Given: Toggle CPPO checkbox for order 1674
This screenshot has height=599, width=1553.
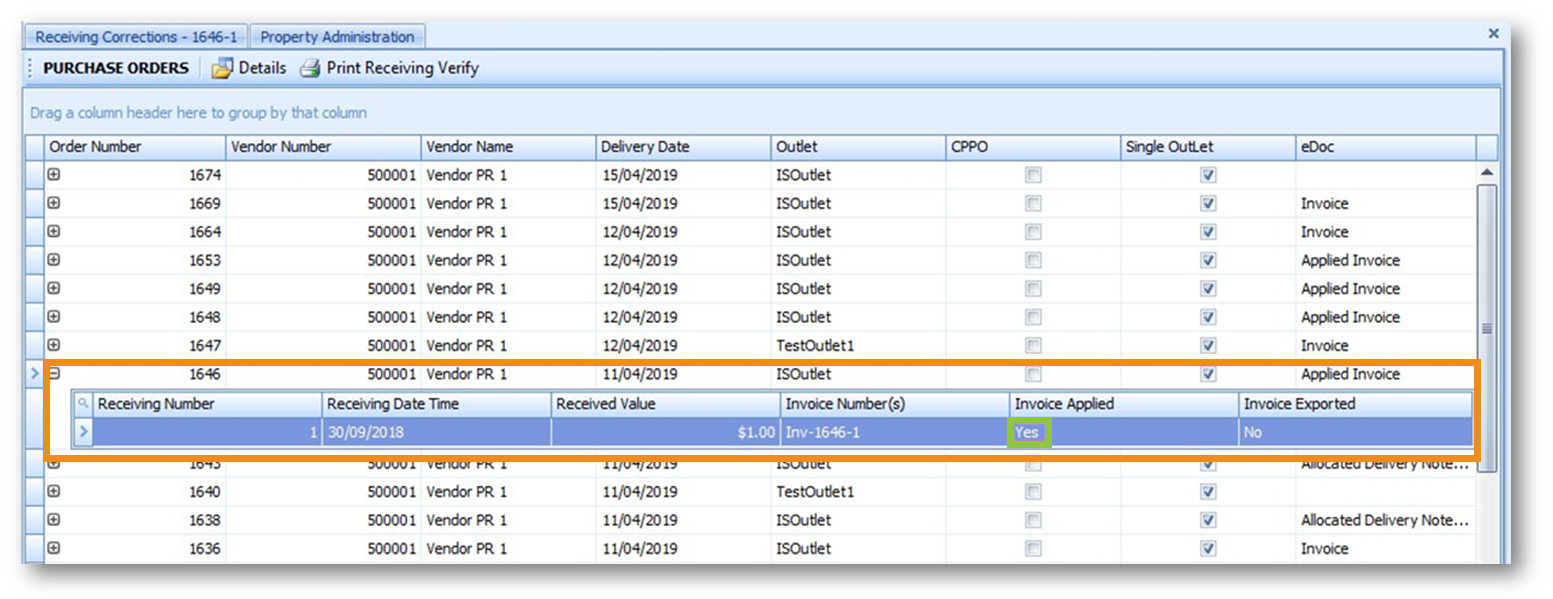Looking at the screenshot, I should (1033, 175).
